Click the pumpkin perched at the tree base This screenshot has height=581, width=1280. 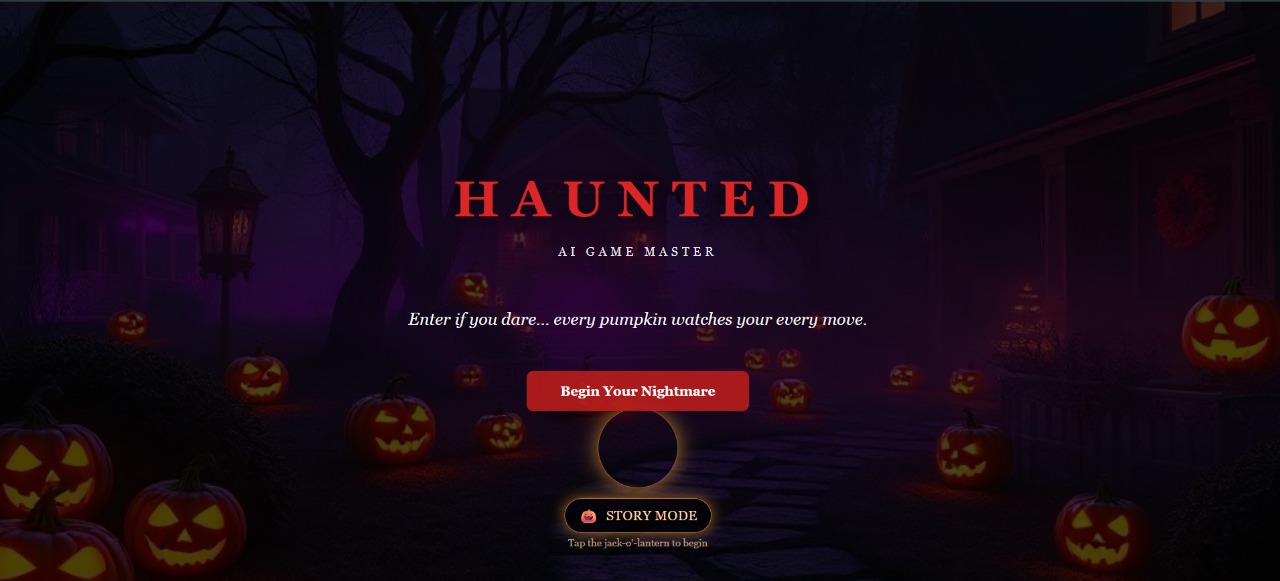click(471, 288)
